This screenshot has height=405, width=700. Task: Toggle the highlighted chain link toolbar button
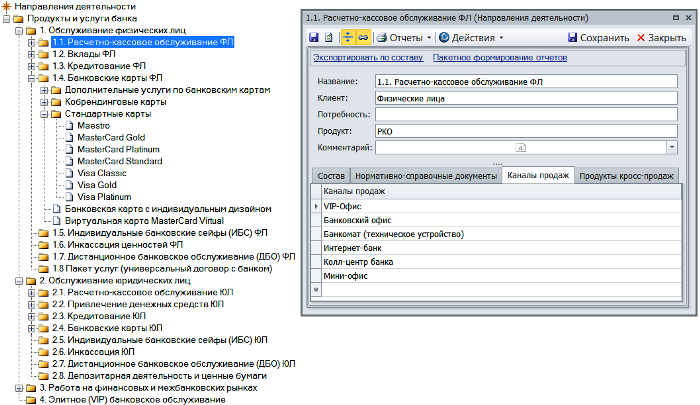point(363,37)
